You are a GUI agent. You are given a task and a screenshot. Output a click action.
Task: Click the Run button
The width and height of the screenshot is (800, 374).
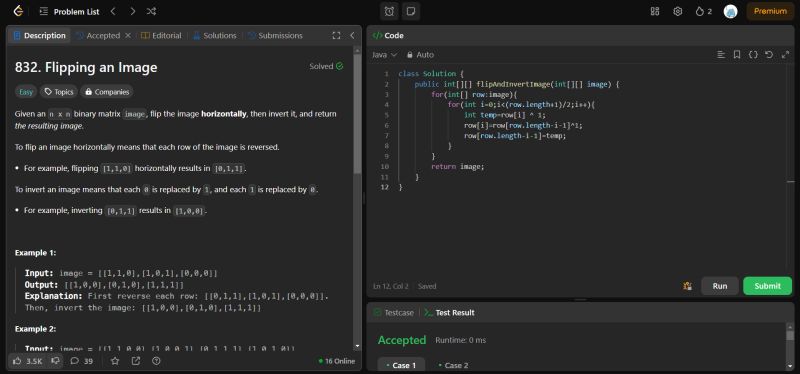(720, 286)
